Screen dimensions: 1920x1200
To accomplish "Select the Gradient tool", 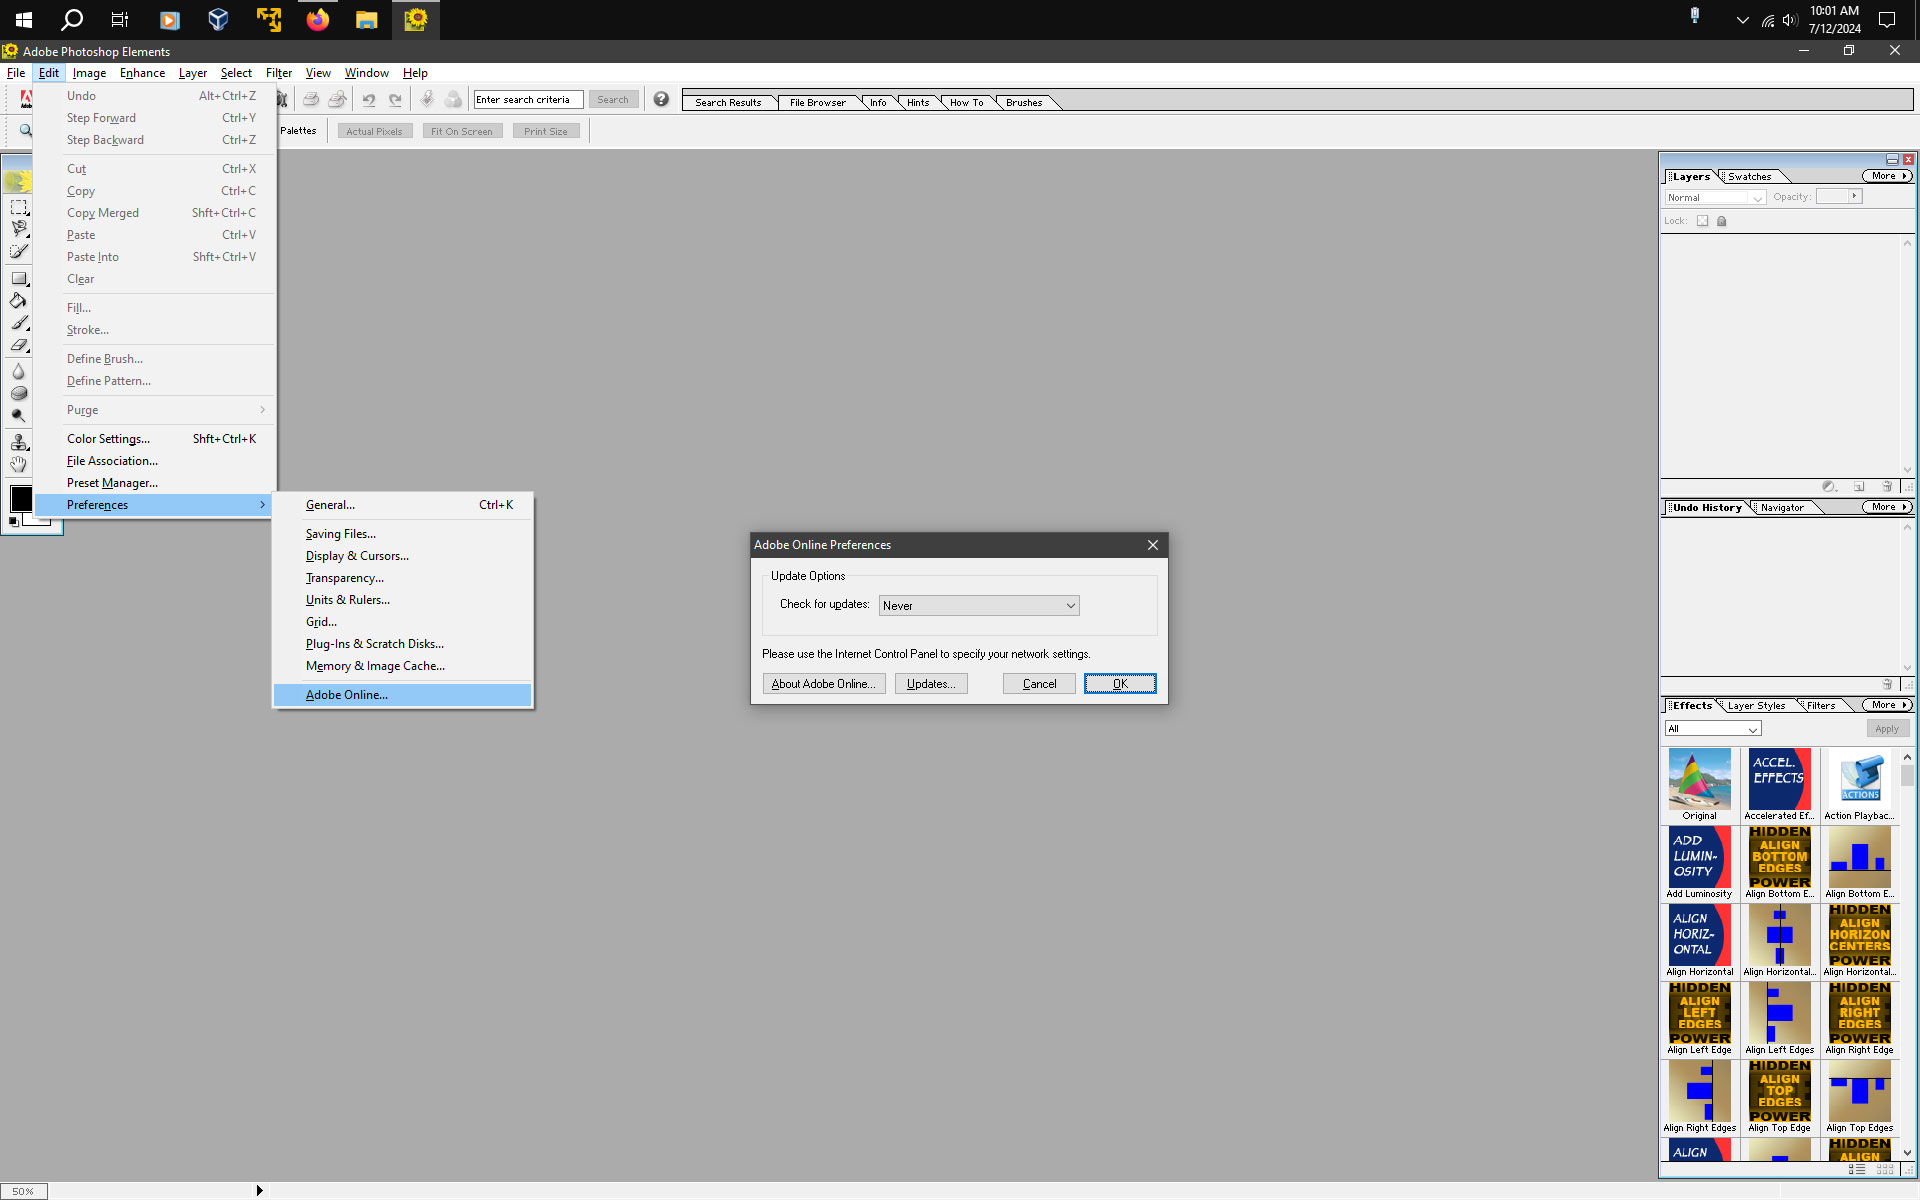I will click(19, 278).
